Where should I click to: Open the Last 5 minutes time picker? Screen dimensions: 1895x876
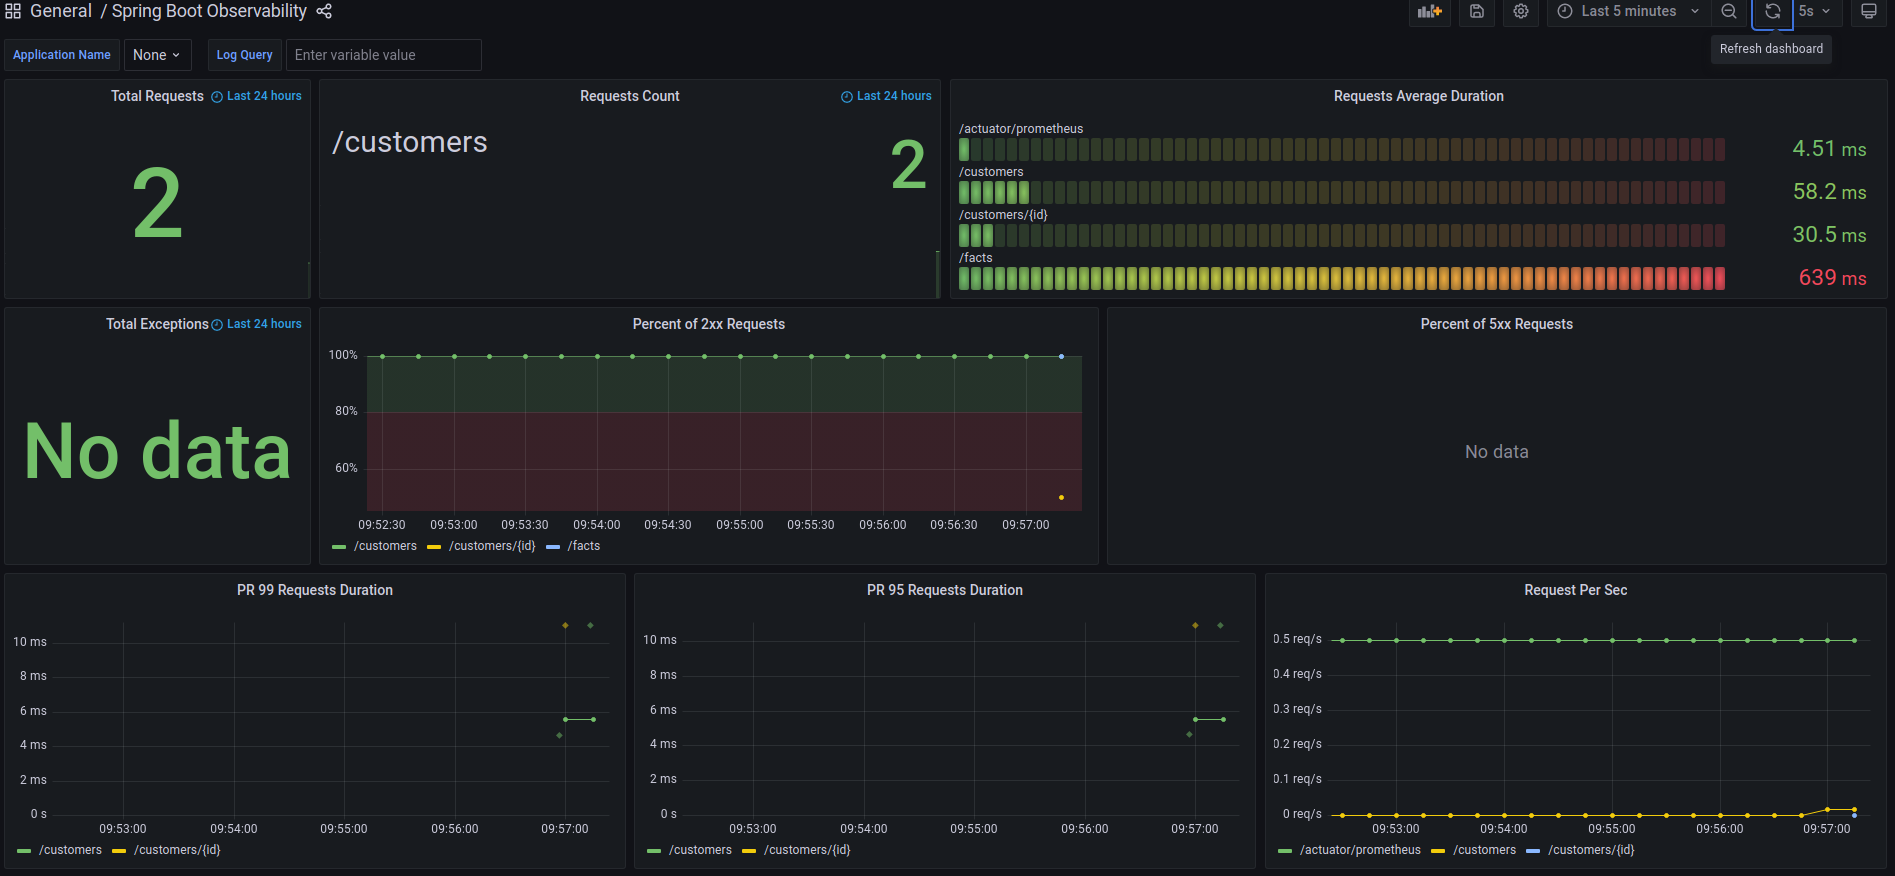(1628, 11)
